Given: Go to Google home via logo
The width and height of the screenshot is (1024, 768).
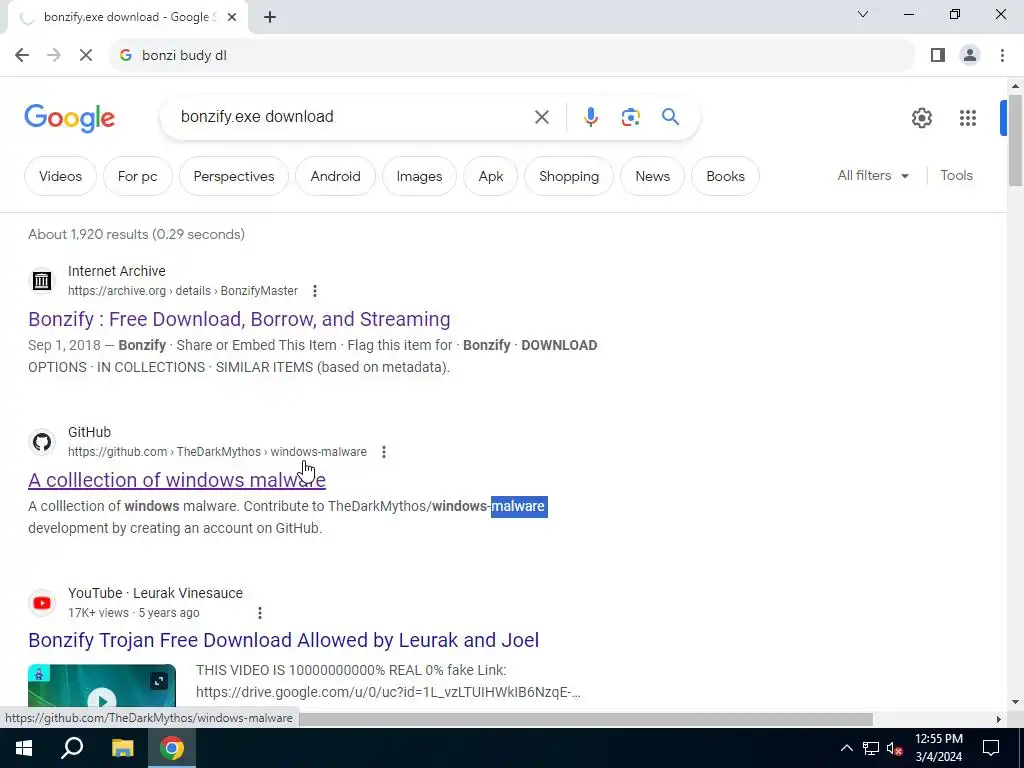Looking at the screenshot, I should click(69, 118).
